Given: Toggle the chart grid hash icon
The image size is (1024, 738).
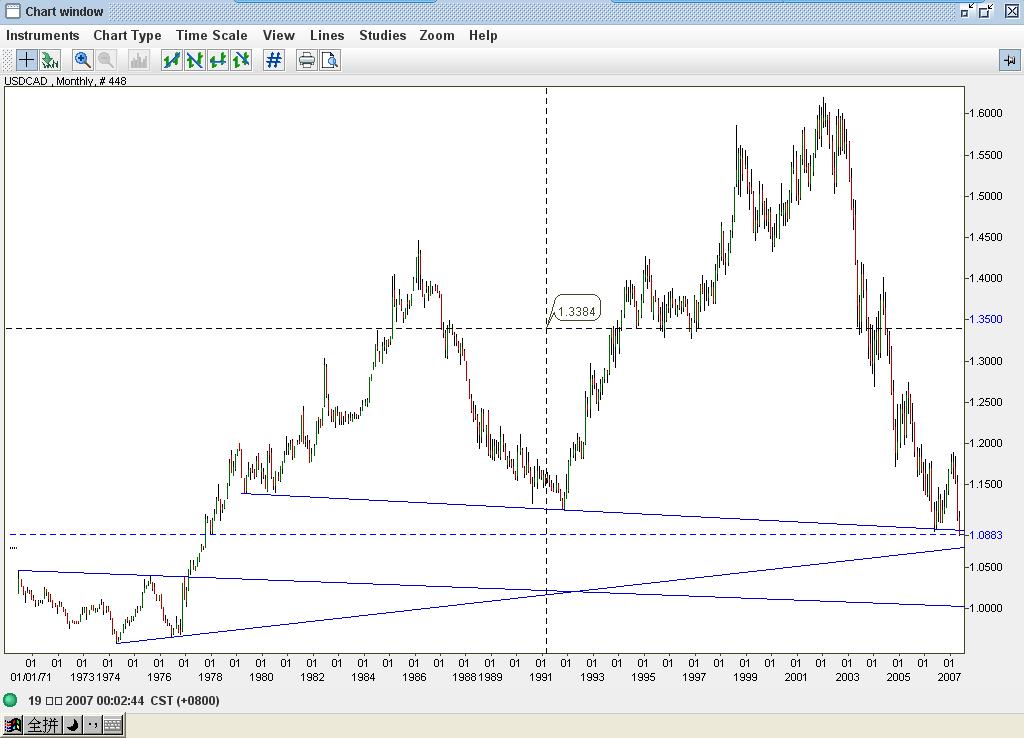Looking at the screenshot, I should tap(274, 60).
